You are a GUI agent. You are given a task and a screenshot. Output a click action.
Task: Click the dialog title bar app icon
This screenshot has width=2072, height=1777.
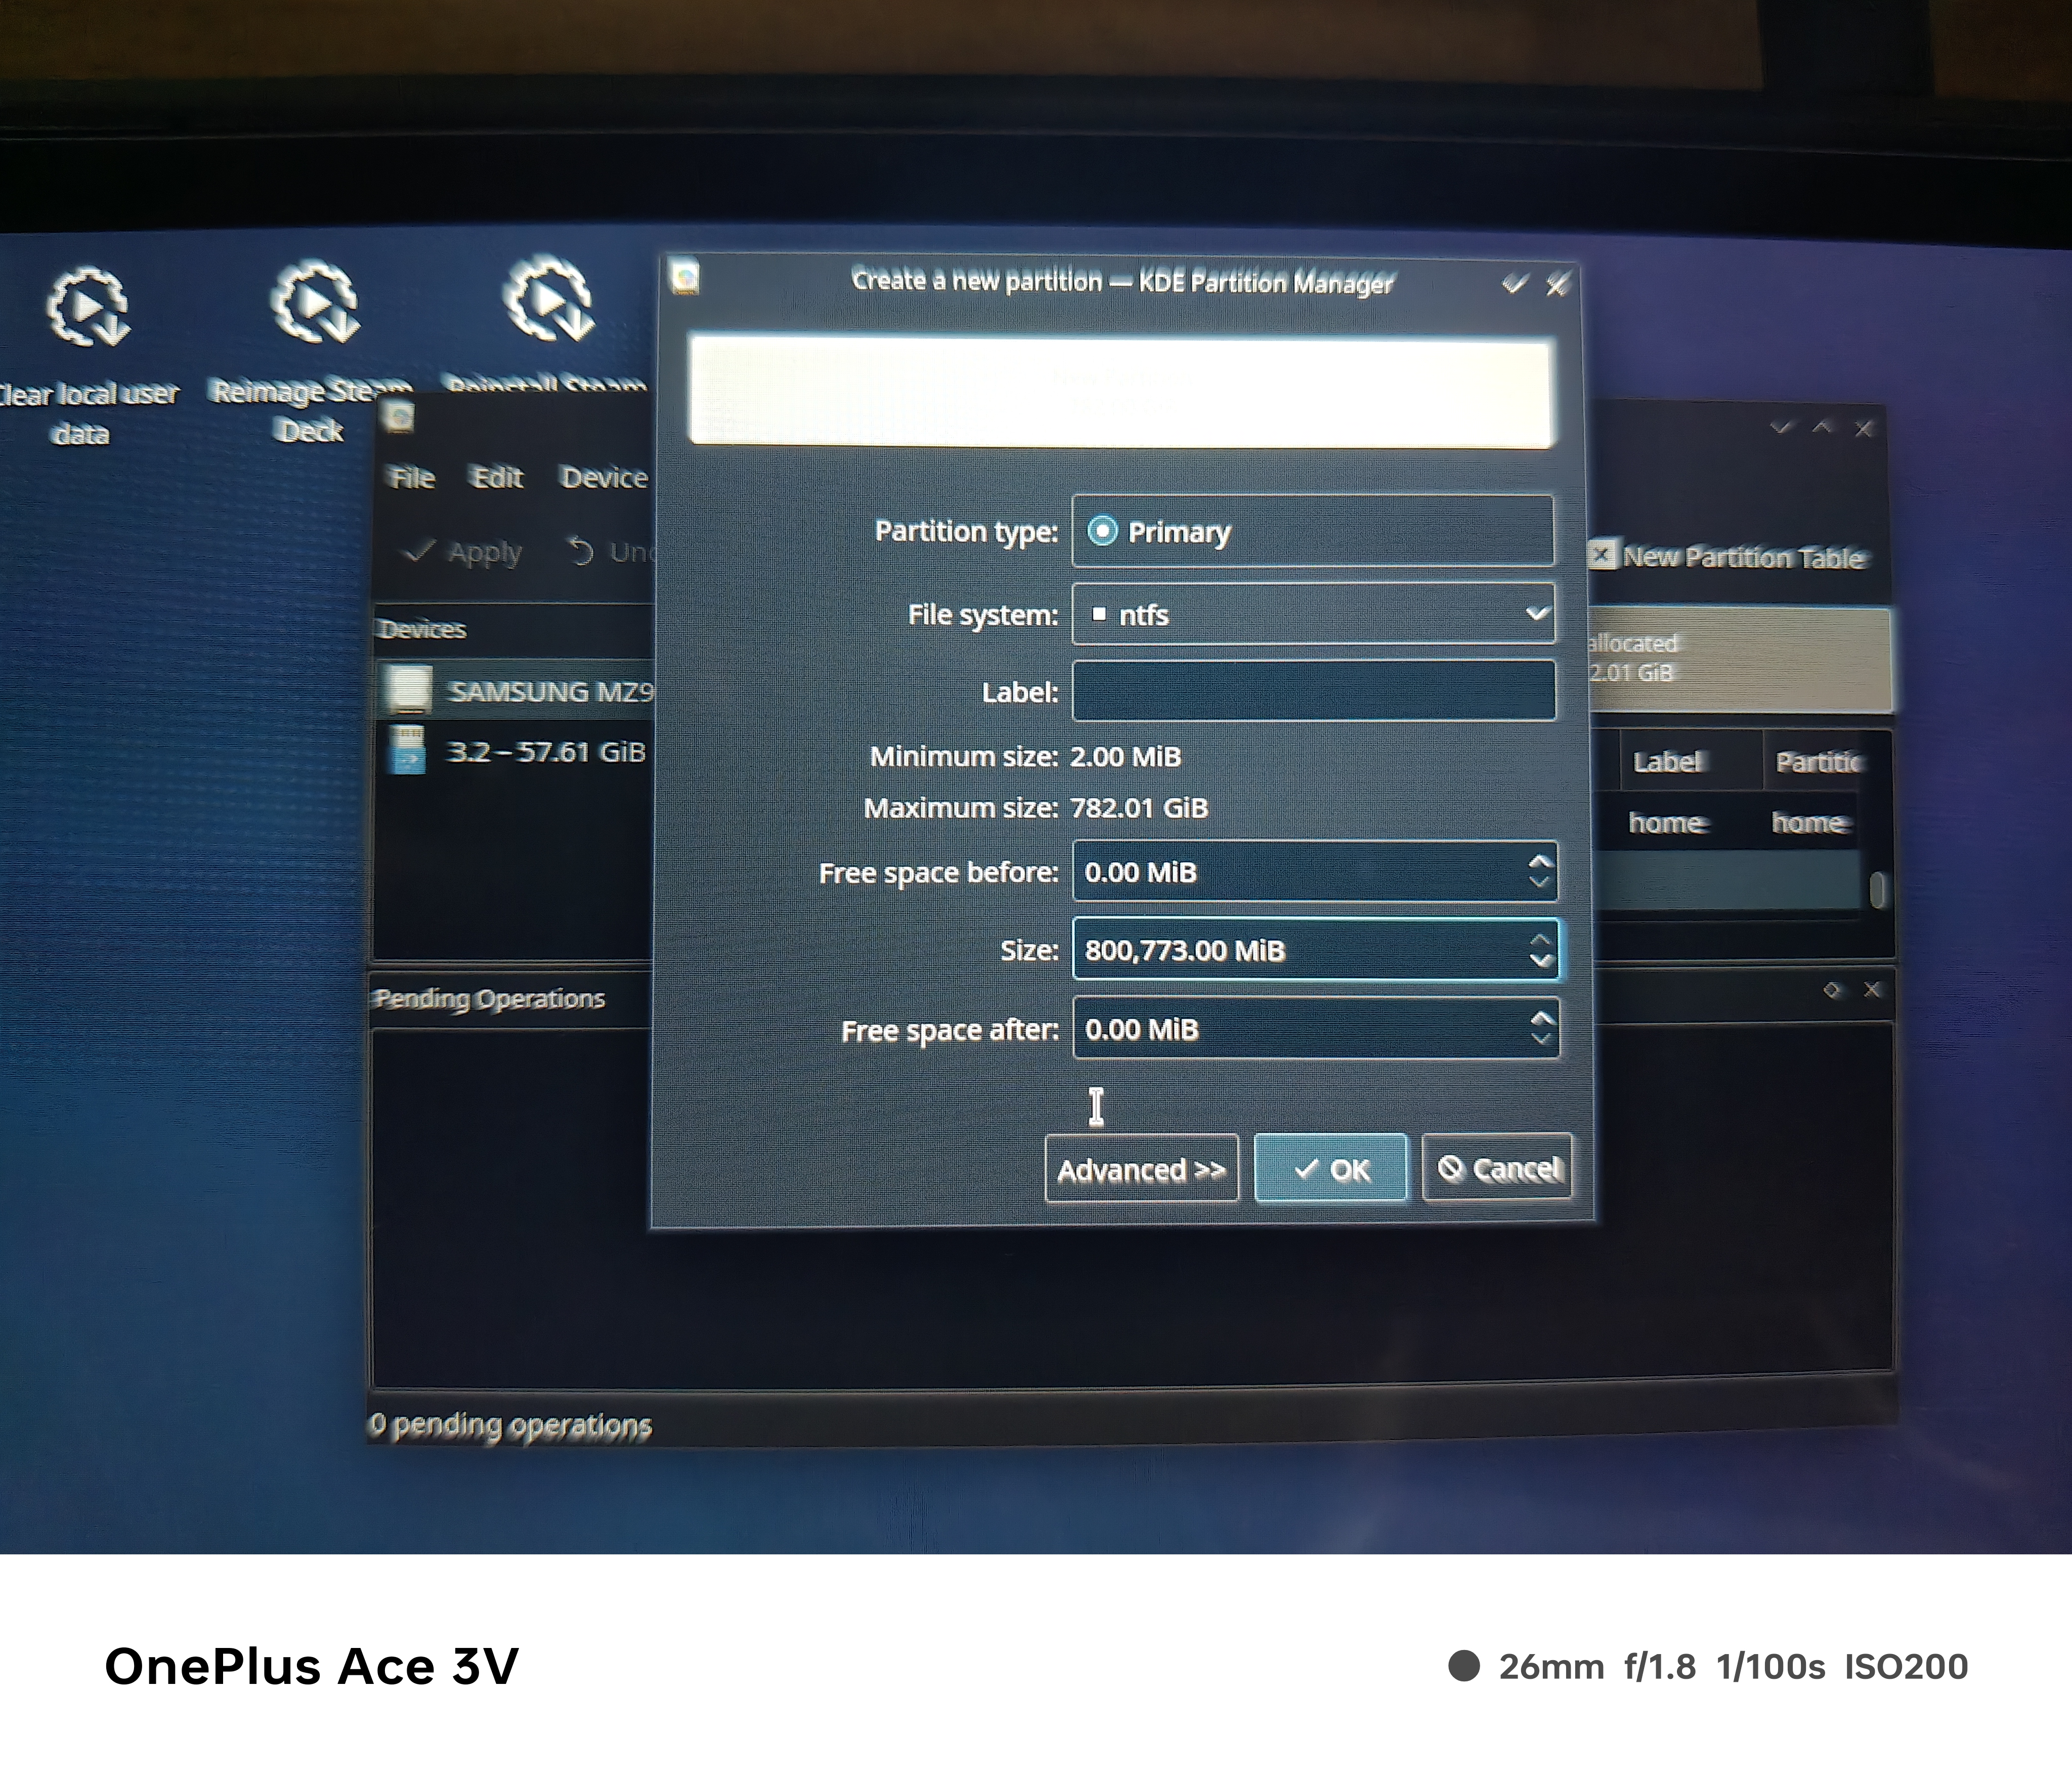pos(685,277)
